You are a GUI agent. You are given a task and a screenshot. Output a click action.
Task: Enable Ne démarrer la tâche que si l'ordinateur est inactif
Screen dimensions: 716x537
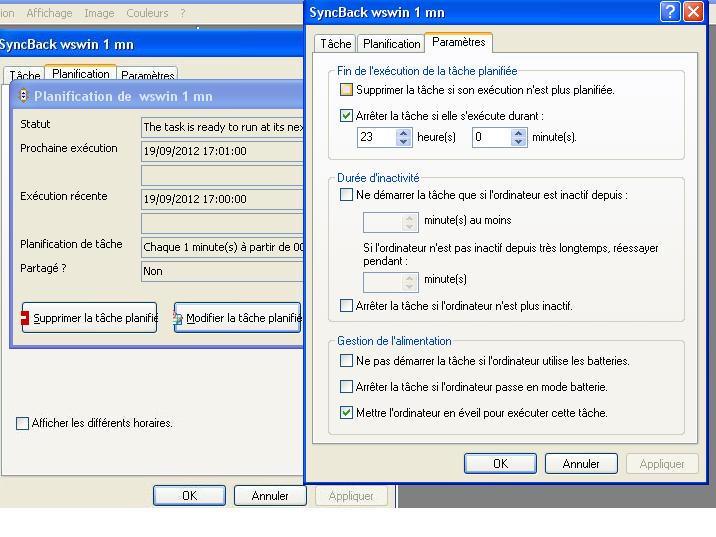pos(346,195)
